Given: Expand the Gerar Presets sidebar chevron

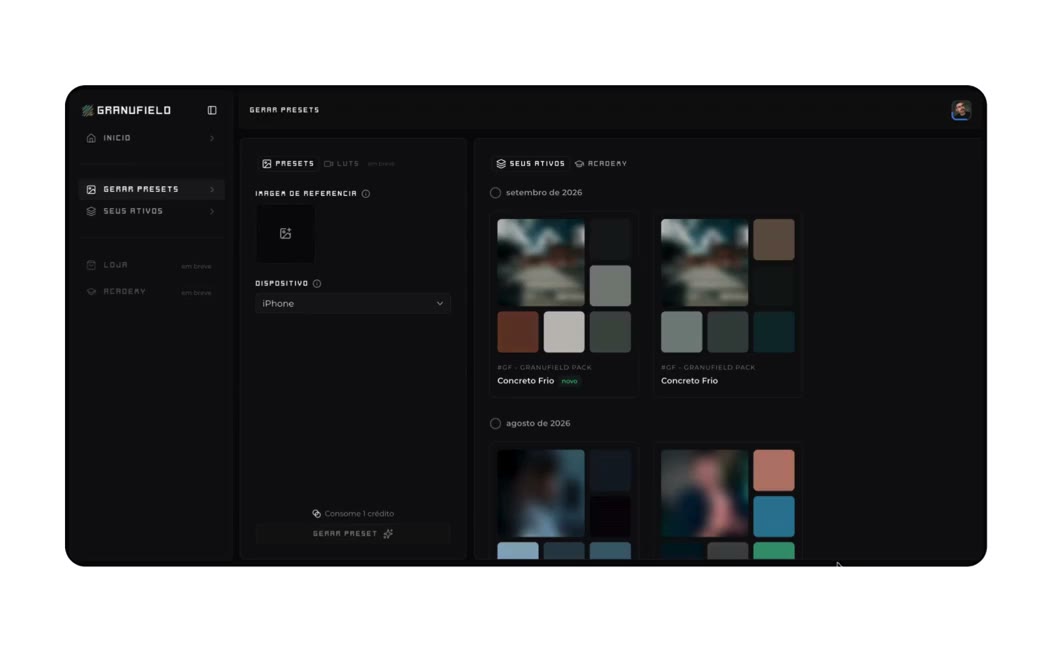Looking at the screenshot, I should click(212, 190).
